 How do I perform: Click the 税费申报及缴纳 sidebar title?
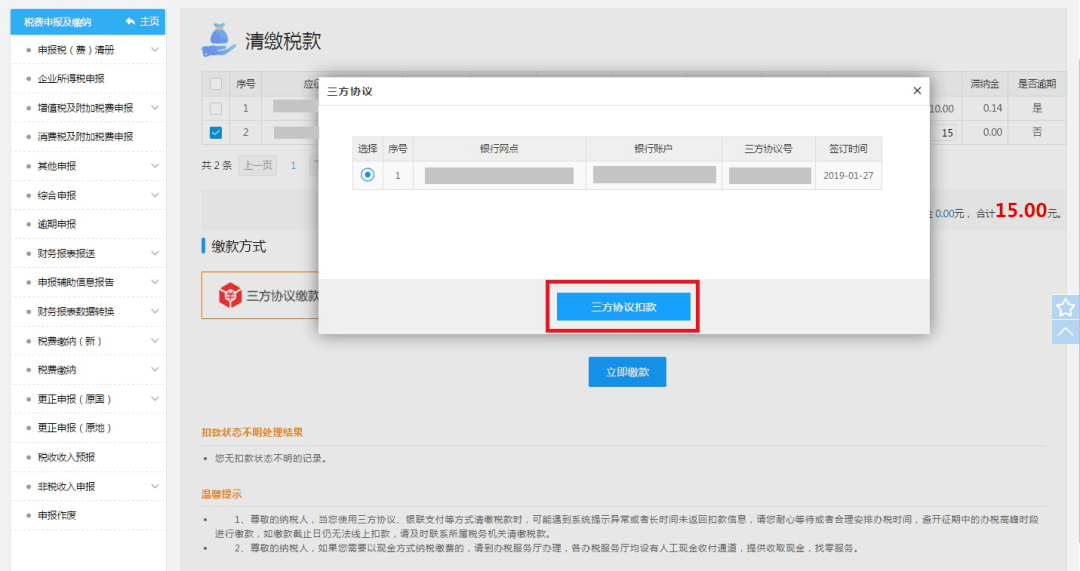click(58, 22)
